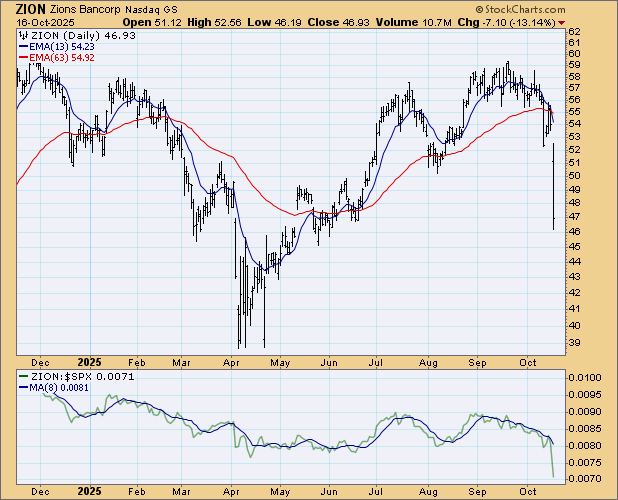Click the Oct label on price chart axis
618x500 pixels.
click(528, 362)
